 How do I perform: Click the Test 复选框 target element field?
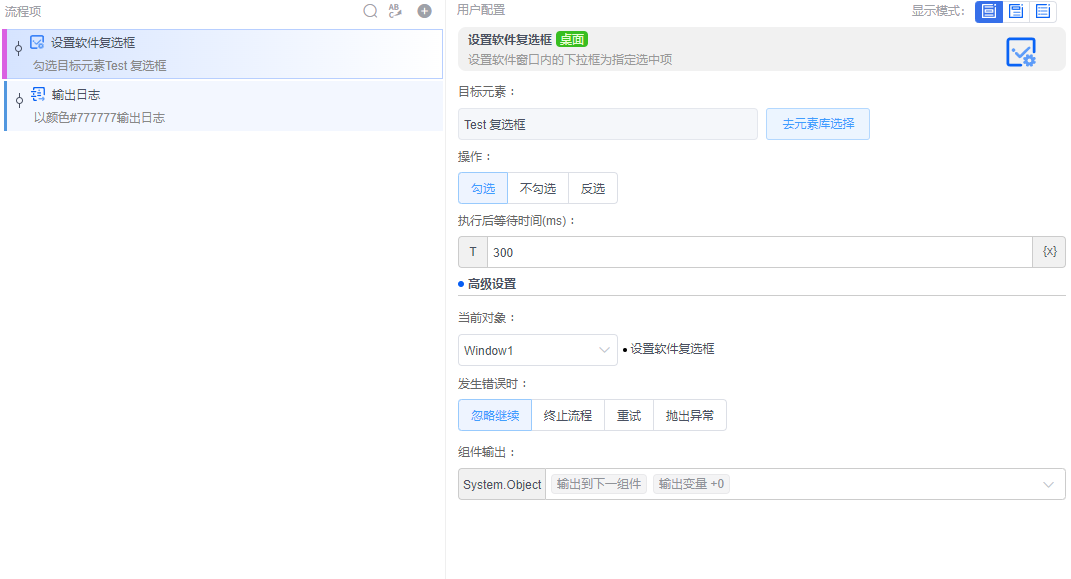608,123
